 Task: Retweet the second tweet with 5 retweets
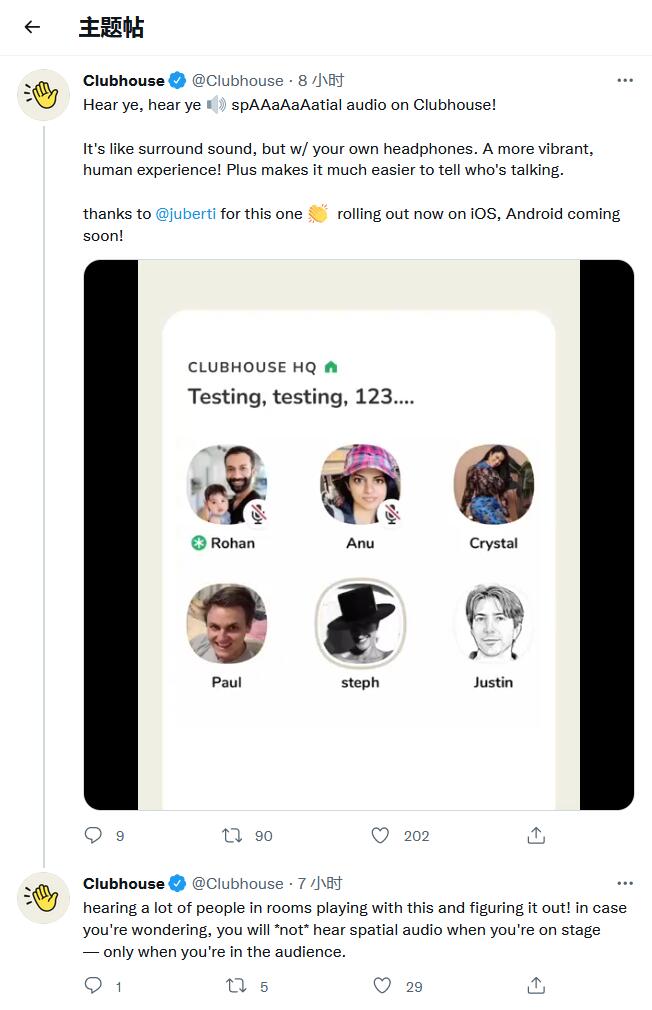tap(236, 986)
